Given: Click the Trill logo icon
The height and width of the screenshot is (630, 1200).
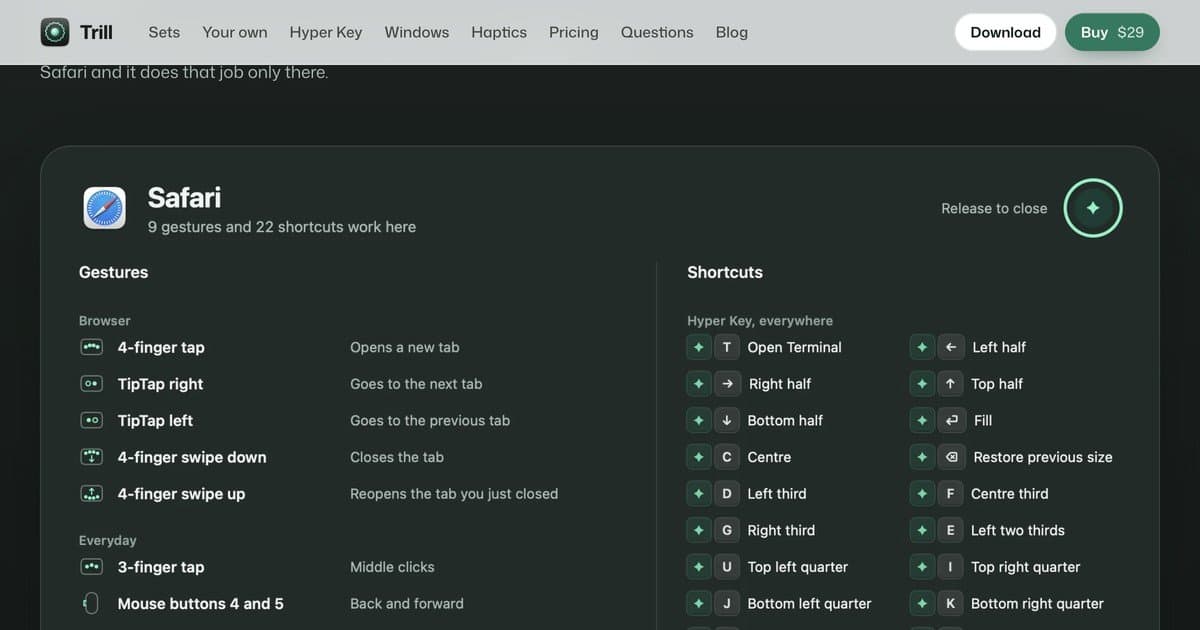Looking at the screenshot, I should coord(55,32).
